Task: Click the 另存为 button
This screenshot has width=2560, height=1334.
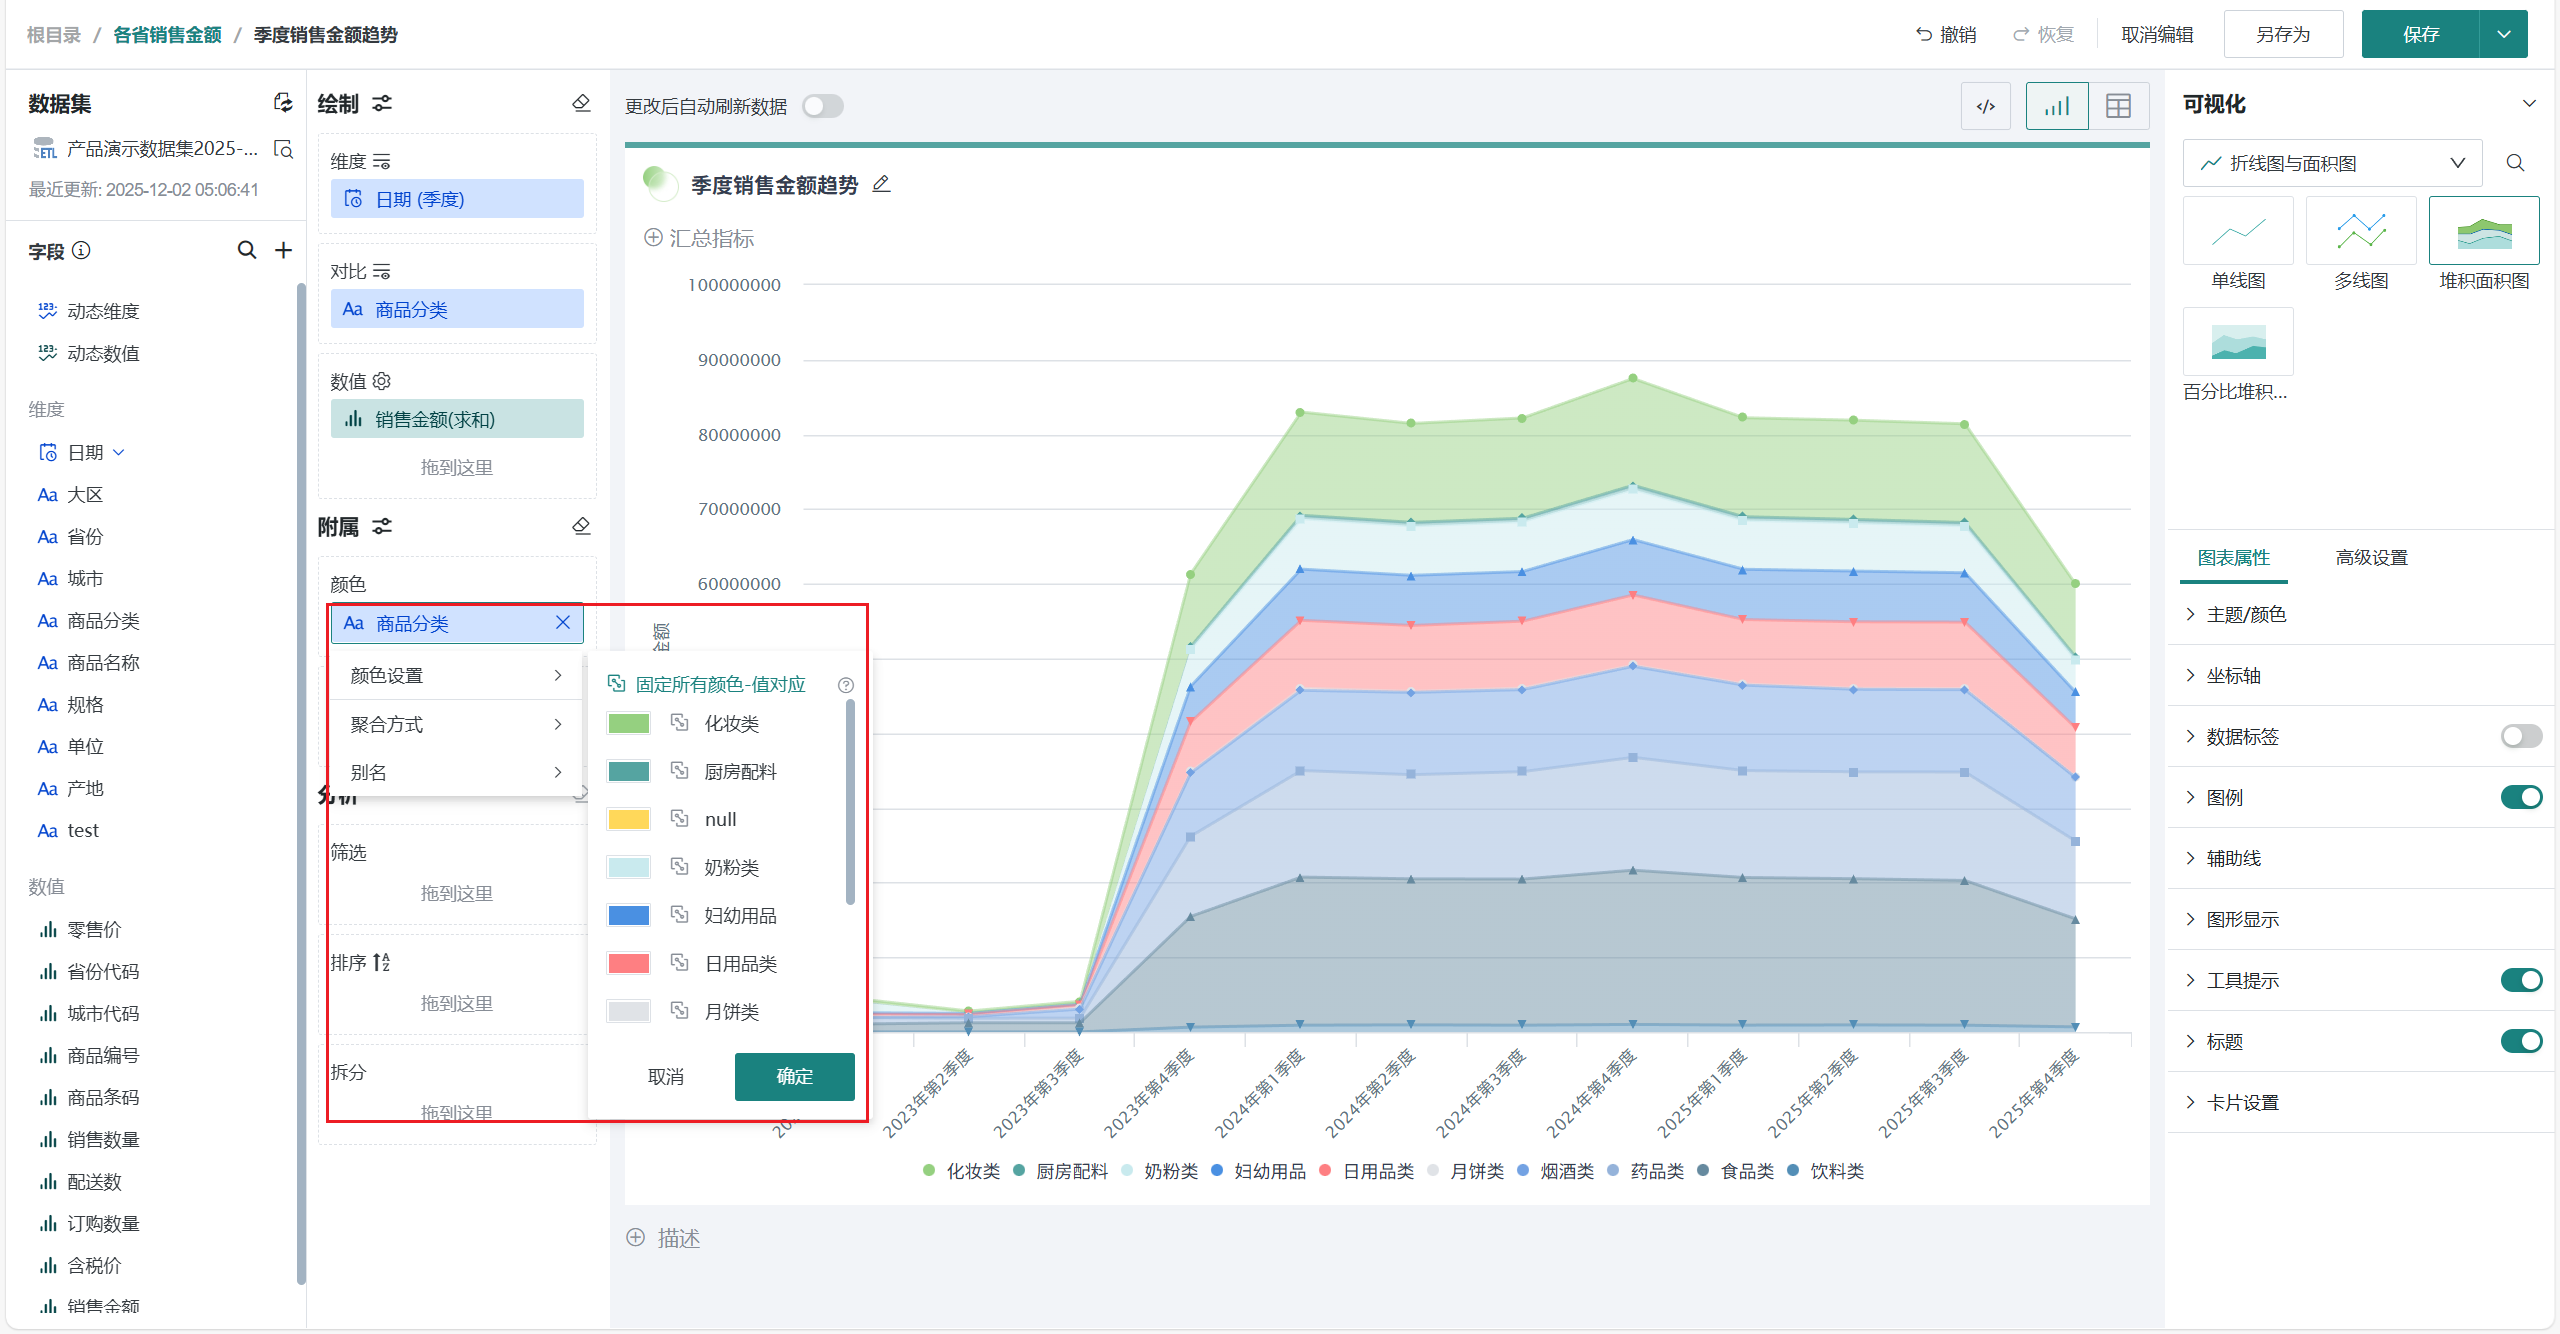Action: pyautogui.click(x=2283, y=34)
